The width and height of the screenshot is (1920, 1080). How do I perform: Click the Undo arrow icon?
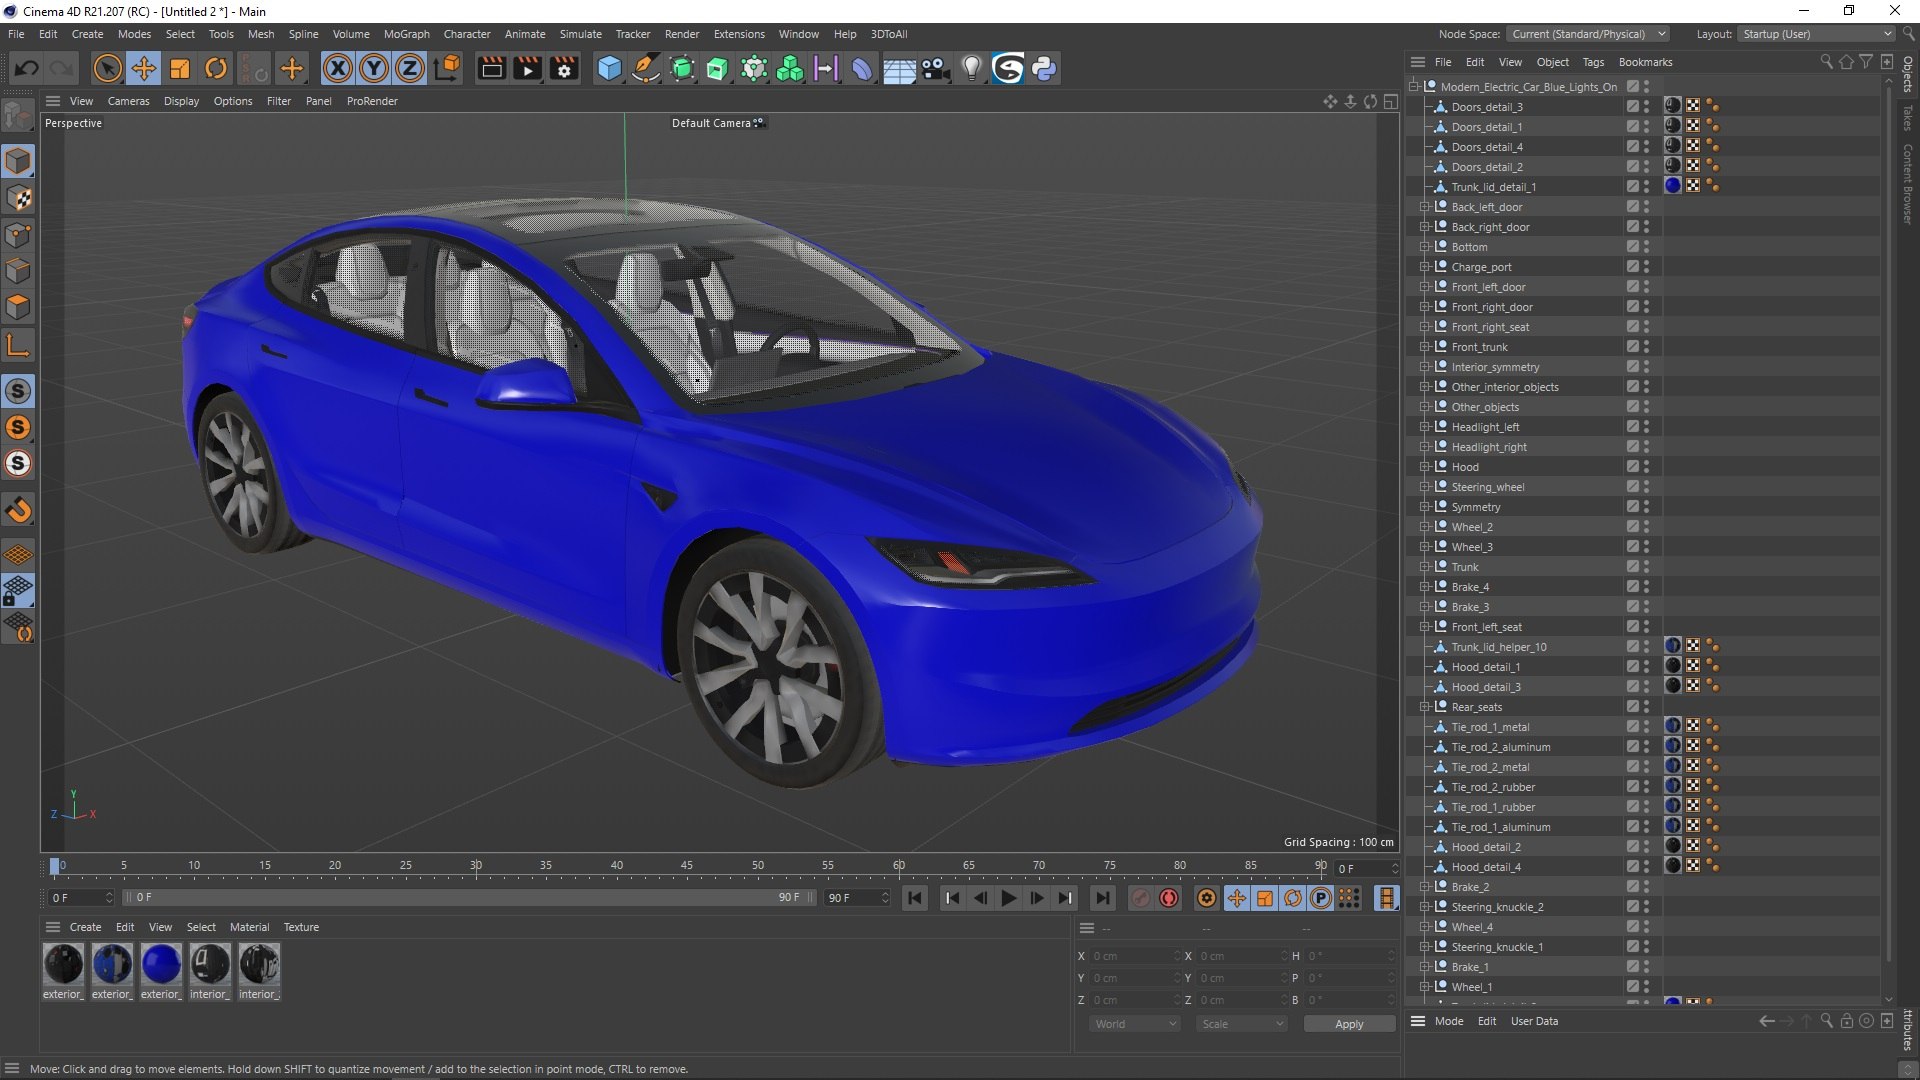[26, 68]
